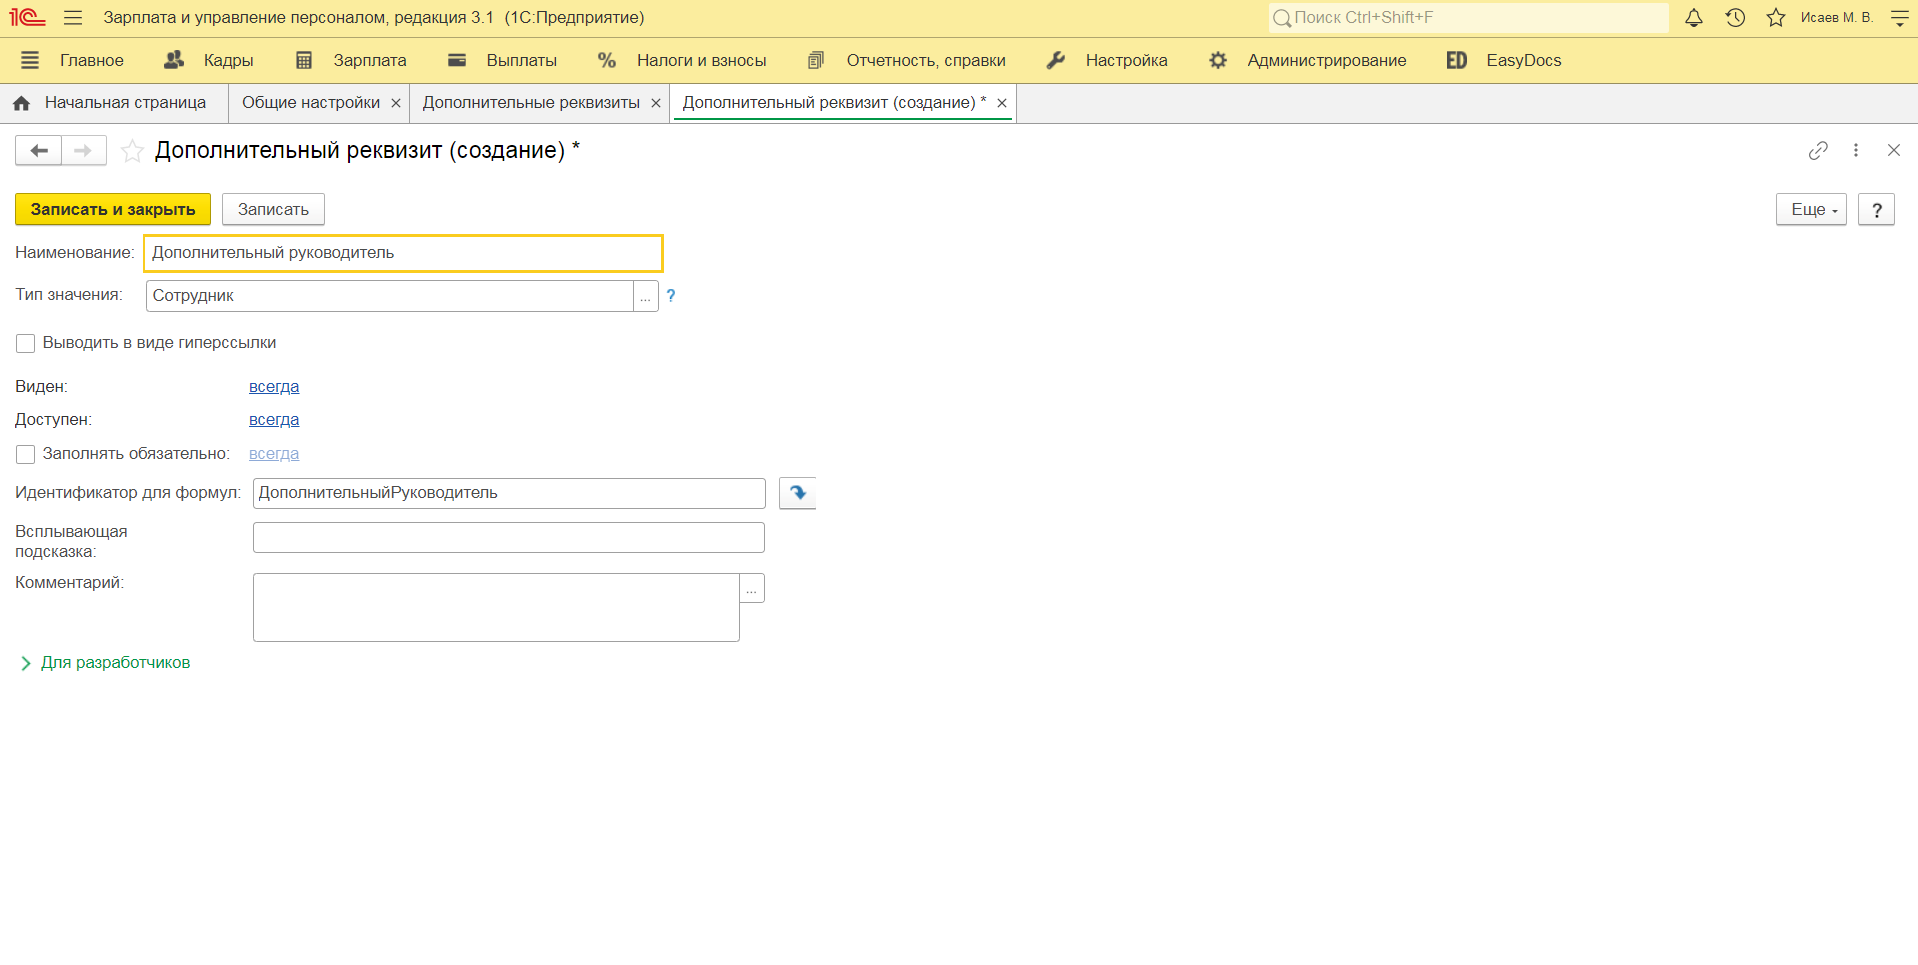Click into the 'Всплывающая подсказка' field
Screen dimensions: 1918x965
click(x=508, y=538)
